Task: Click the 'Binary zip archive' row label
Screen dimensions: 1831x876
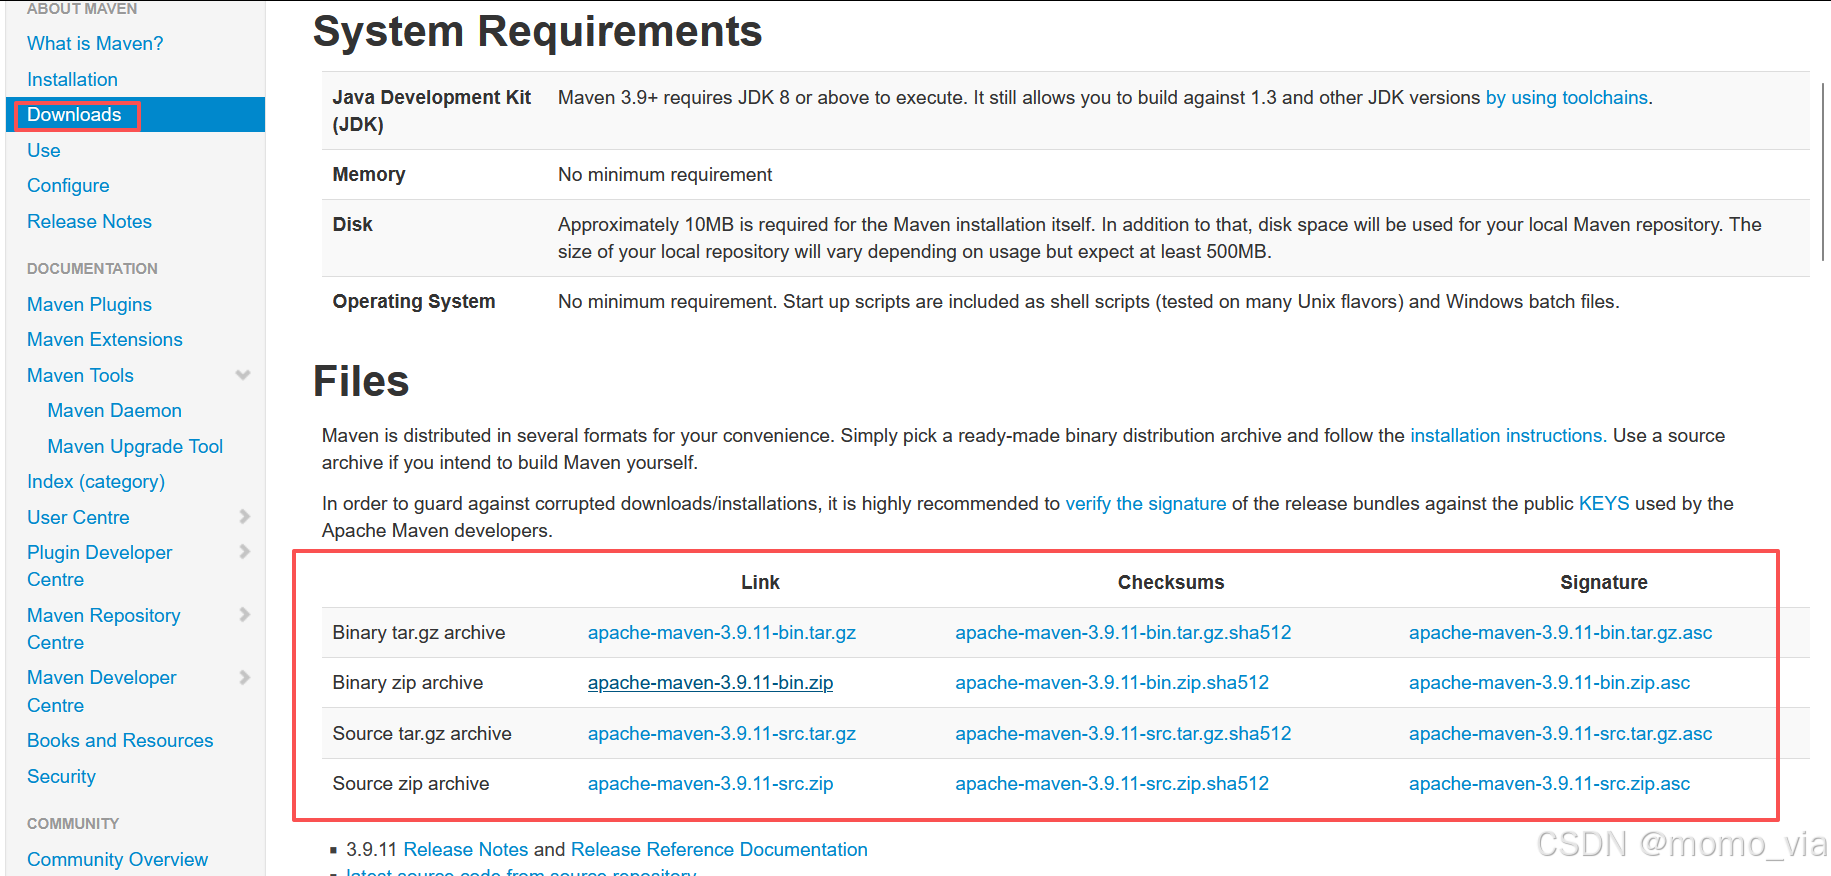Action: click(x=407, y=682)
